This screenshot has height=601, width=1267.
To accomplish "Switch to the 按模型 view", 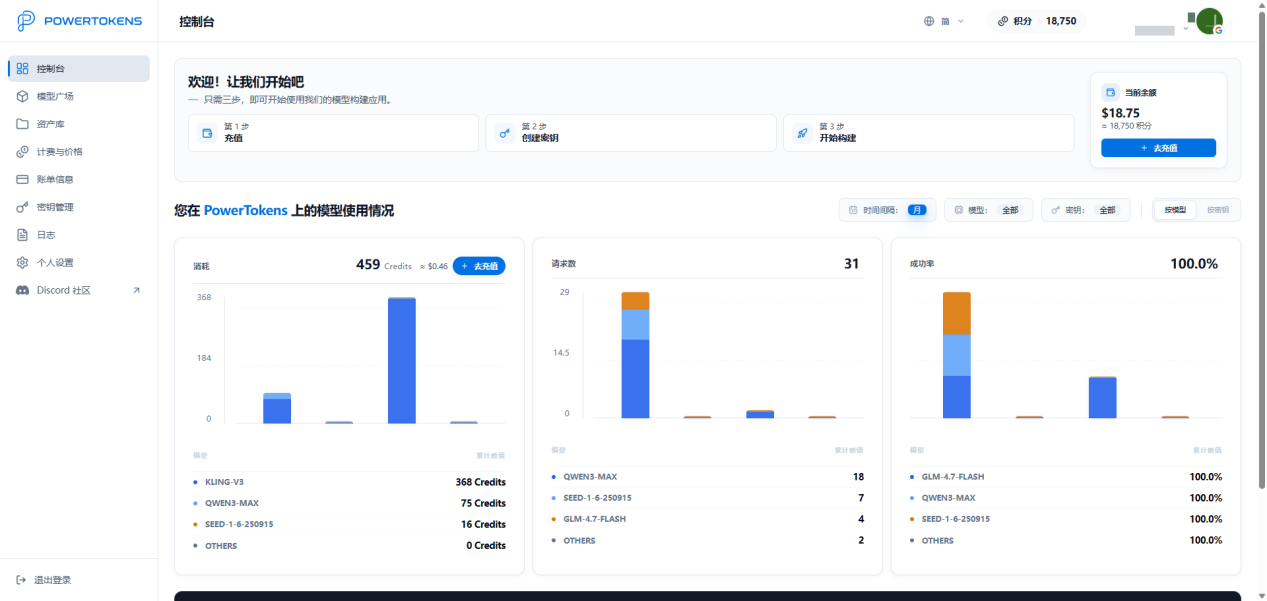I will [x=1175, y=210].
